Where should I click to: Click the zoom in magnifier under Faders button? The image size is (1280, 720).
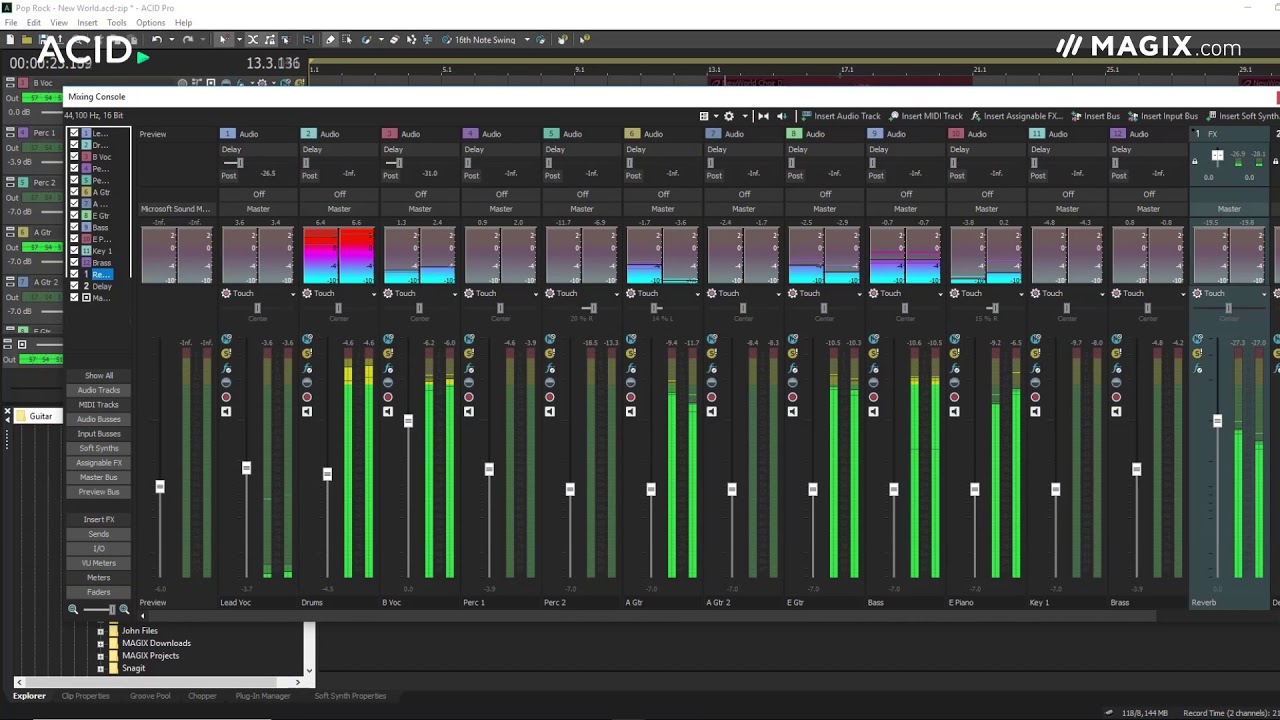point(124,609)
